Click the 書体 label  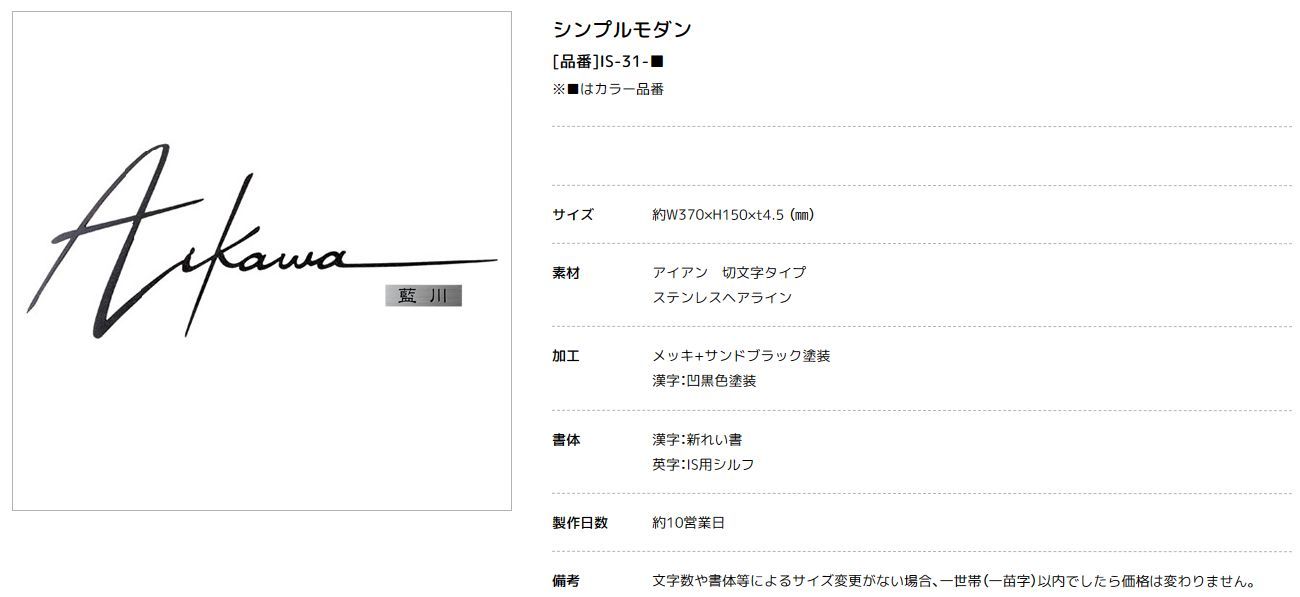[x=566, y=439]
